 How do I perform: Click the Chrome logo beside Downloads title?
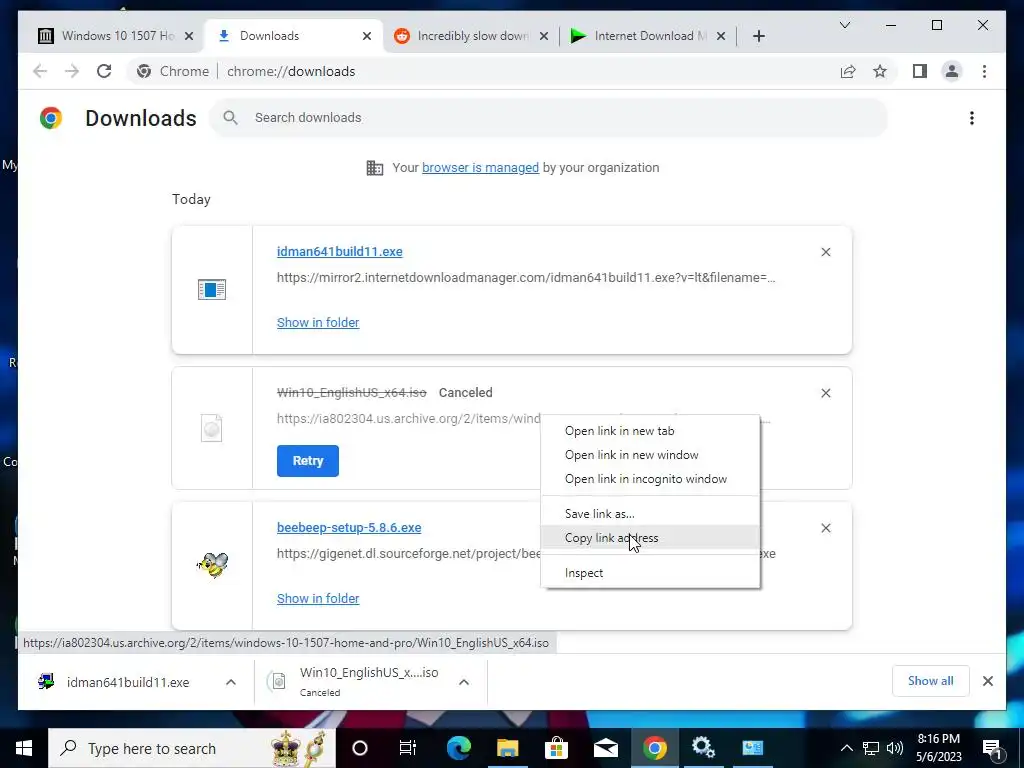tap(51, 118)
